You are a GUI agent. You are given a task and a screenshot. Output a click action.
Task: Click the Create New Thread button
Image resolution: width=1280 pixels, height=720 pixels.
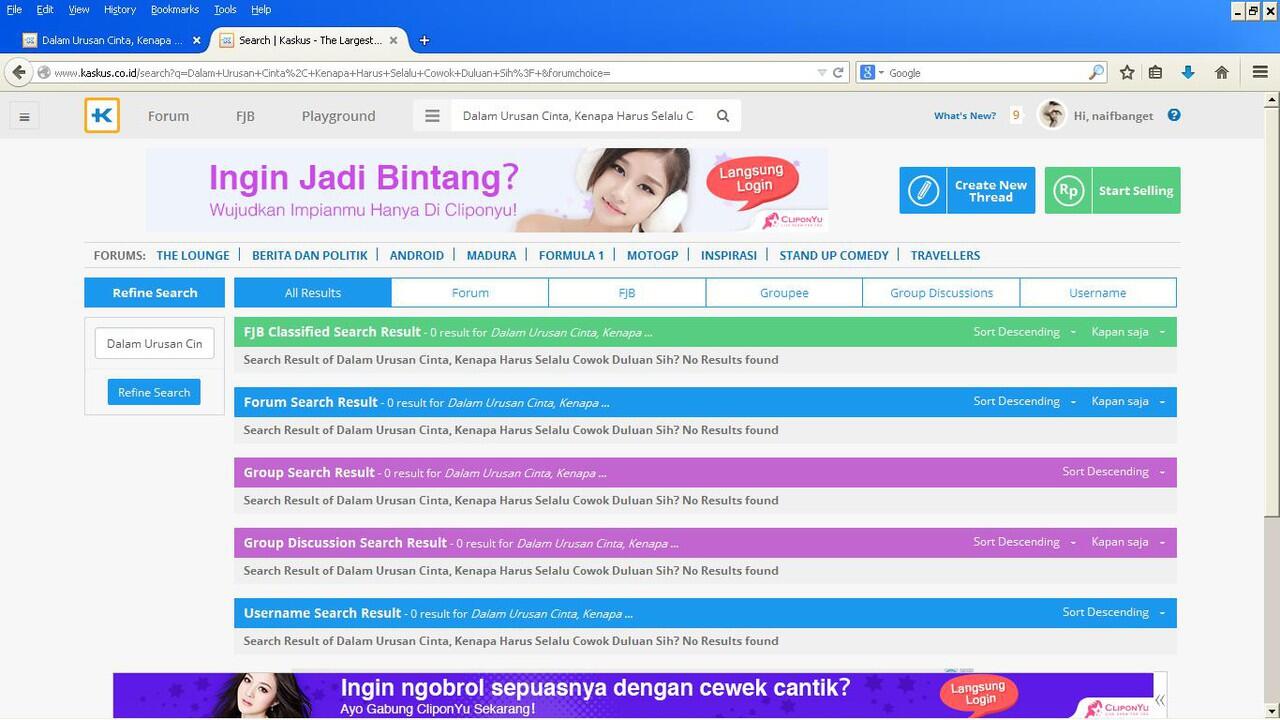click(967, 190)
